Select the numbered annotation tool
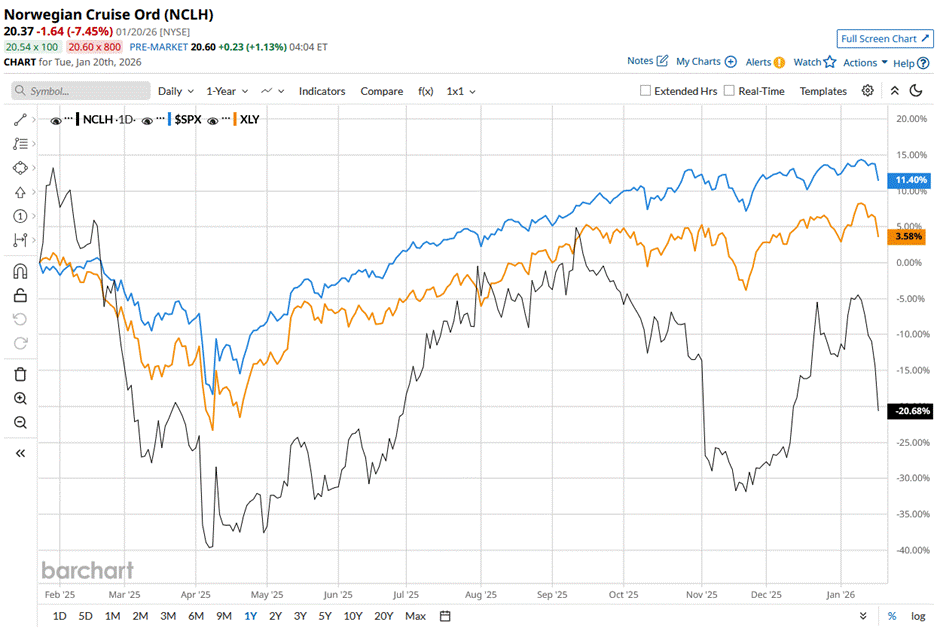This screenshot has width=937, height=628. click(x=20, y=216)
